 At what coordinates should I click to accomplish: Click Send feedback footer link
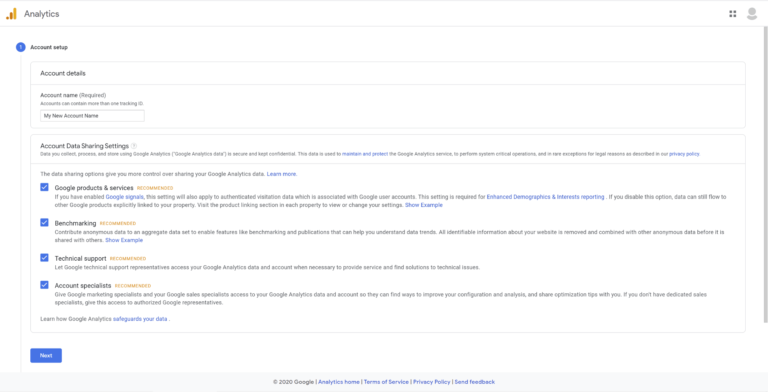(475, 382)
